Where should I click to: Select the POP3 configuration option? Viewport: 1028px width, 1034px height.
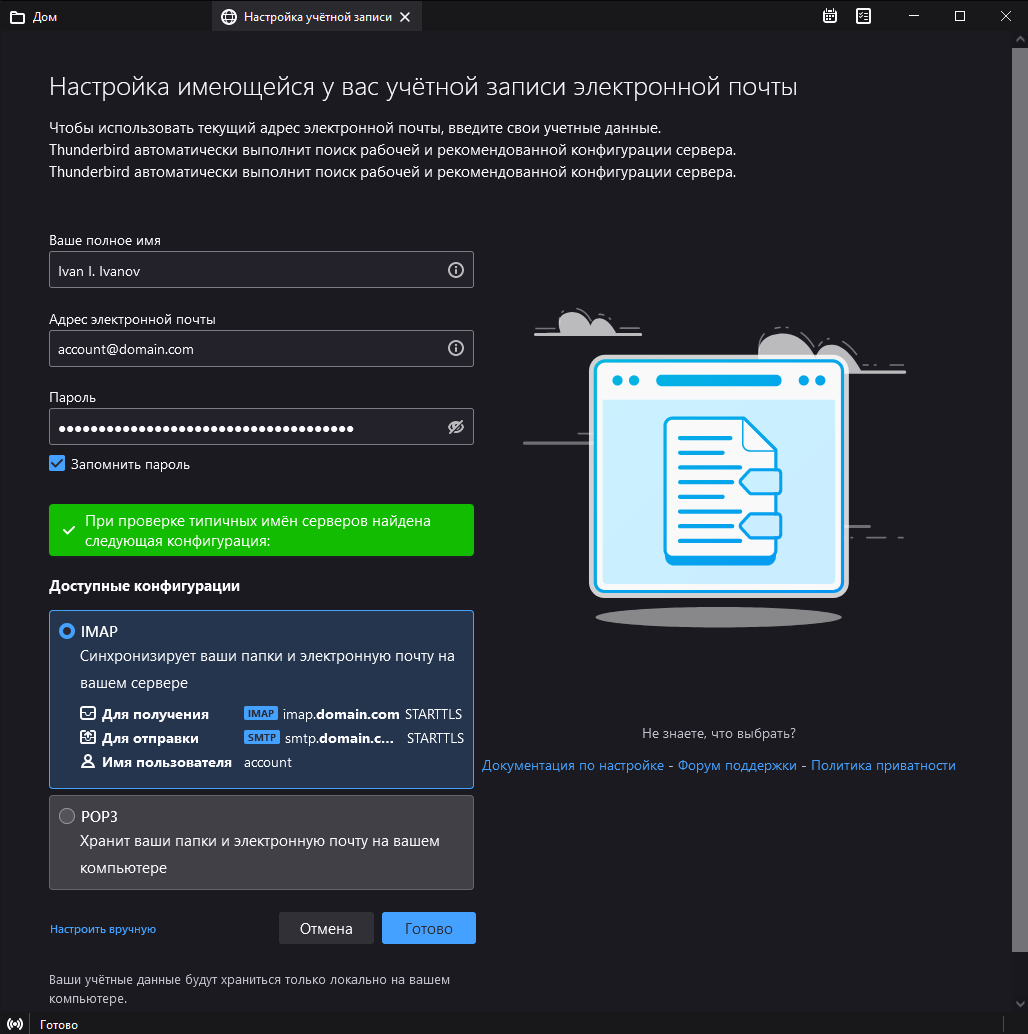67,816
